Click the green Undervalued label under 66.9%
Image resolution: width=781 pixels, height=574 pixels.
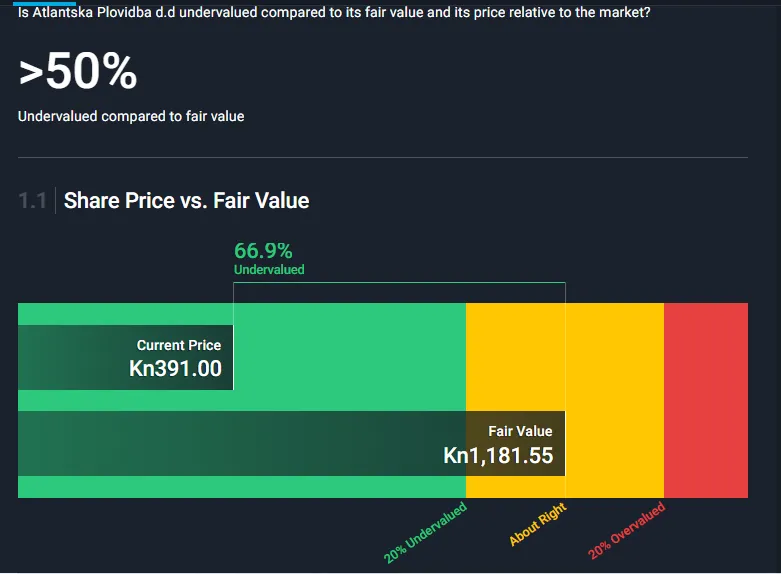click(269, 270)
